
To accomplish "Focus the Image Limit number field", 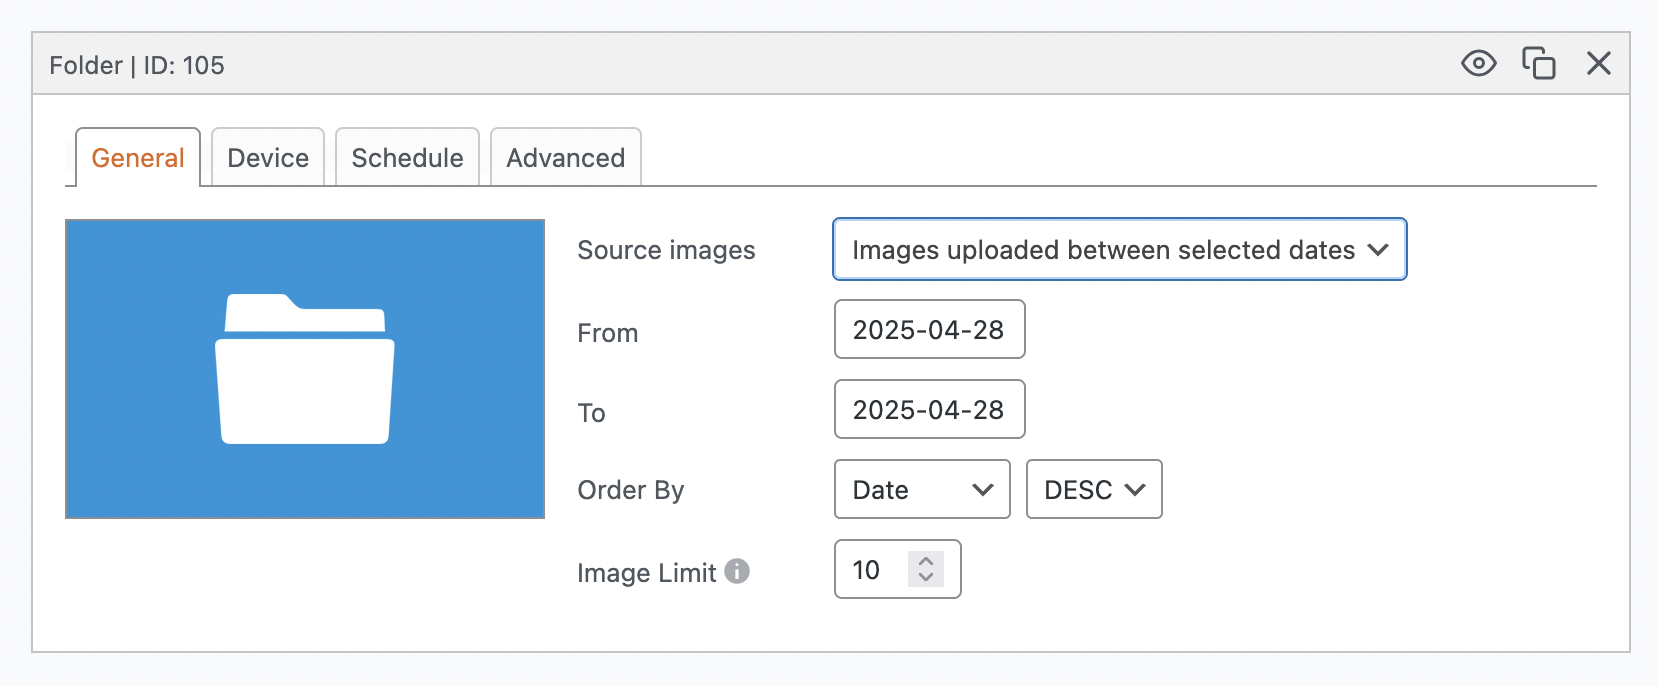I will click(868, 570).
